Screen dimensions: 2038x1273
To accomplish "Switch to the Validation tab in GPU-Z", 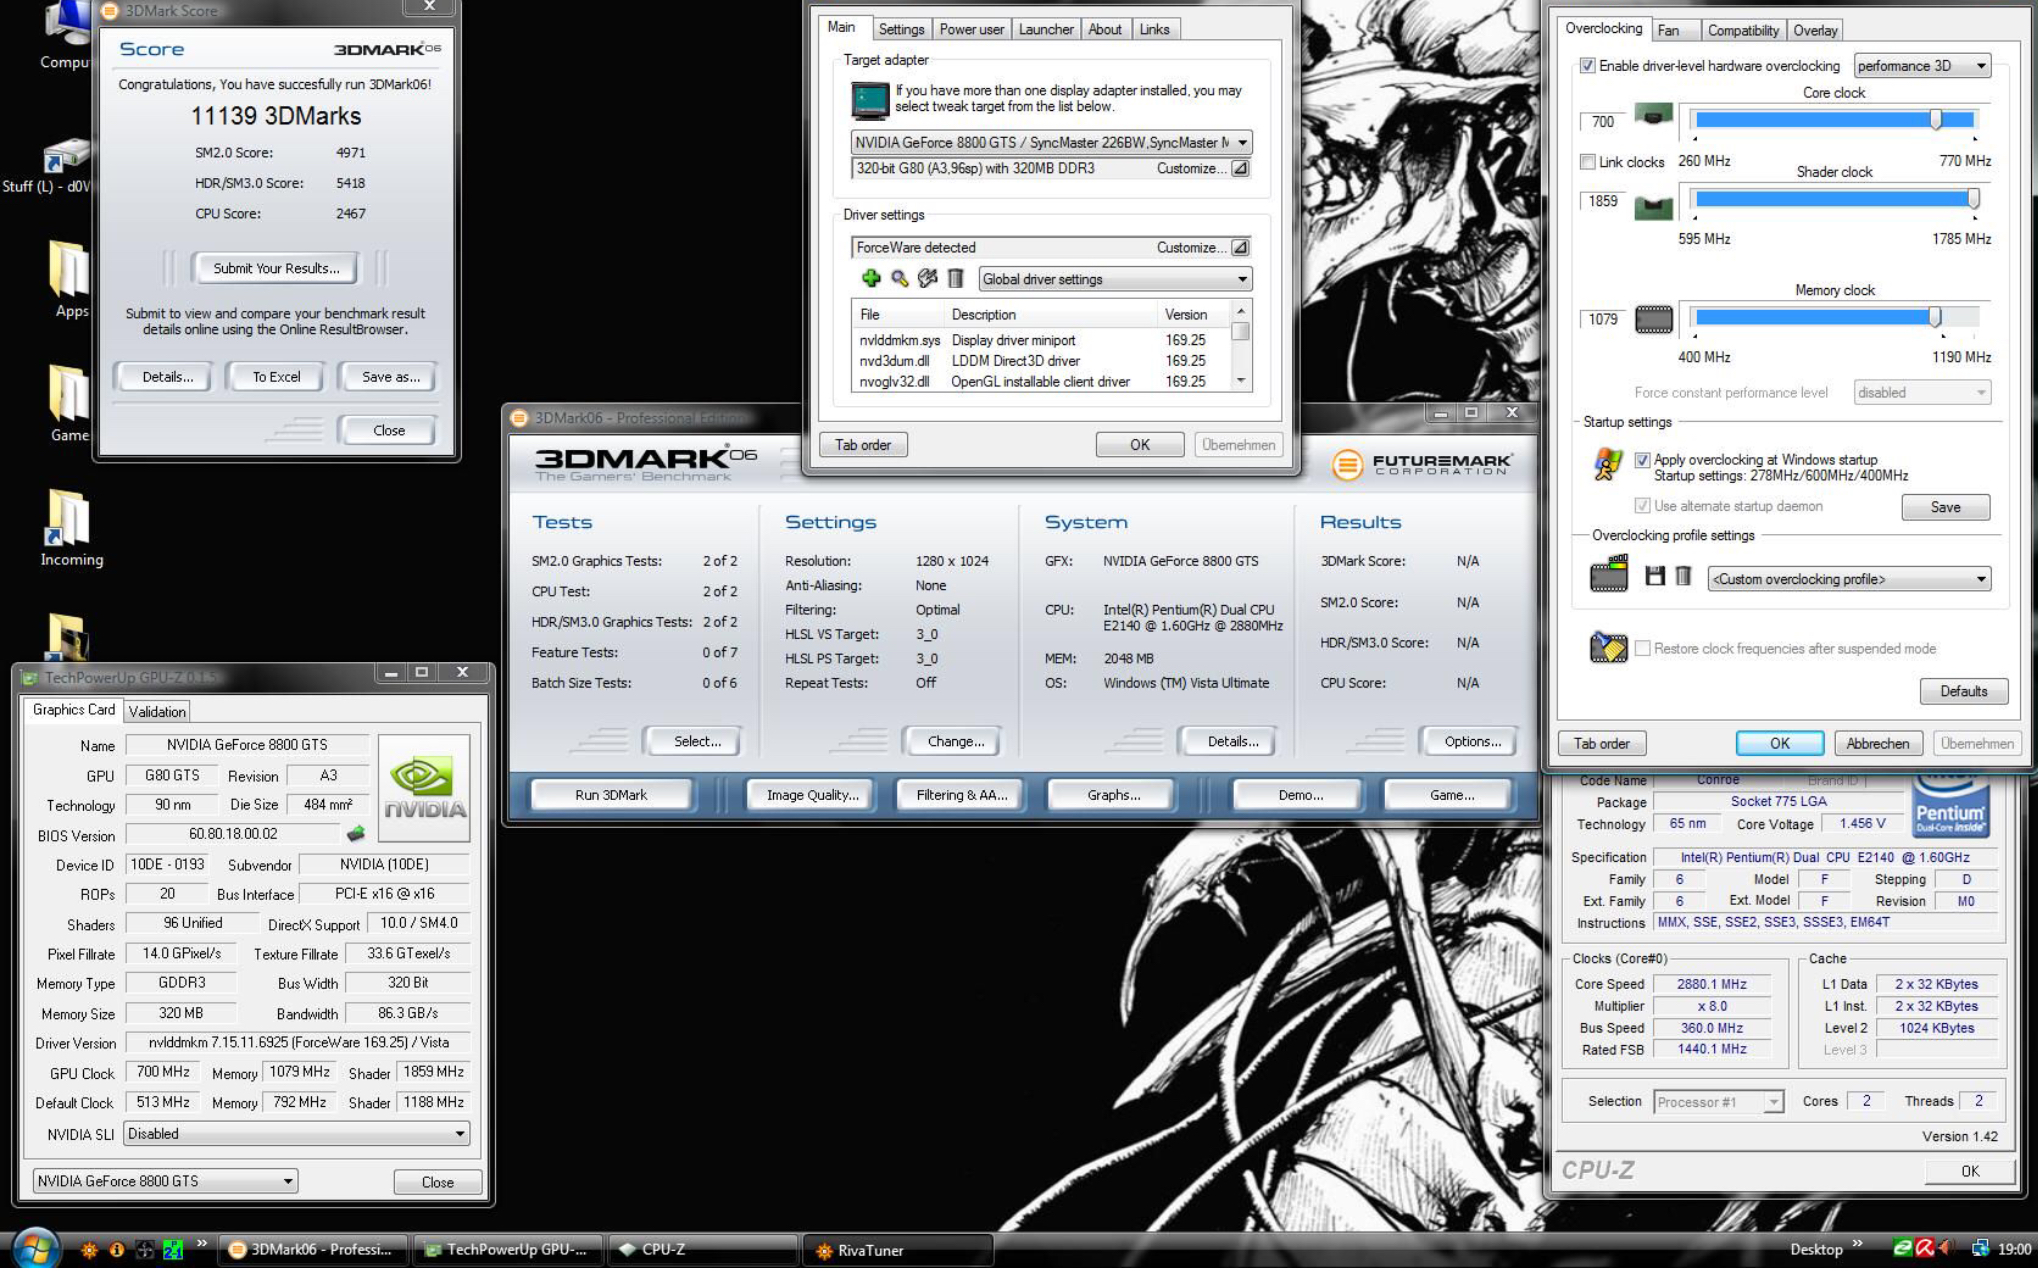I will coord(157,711).
